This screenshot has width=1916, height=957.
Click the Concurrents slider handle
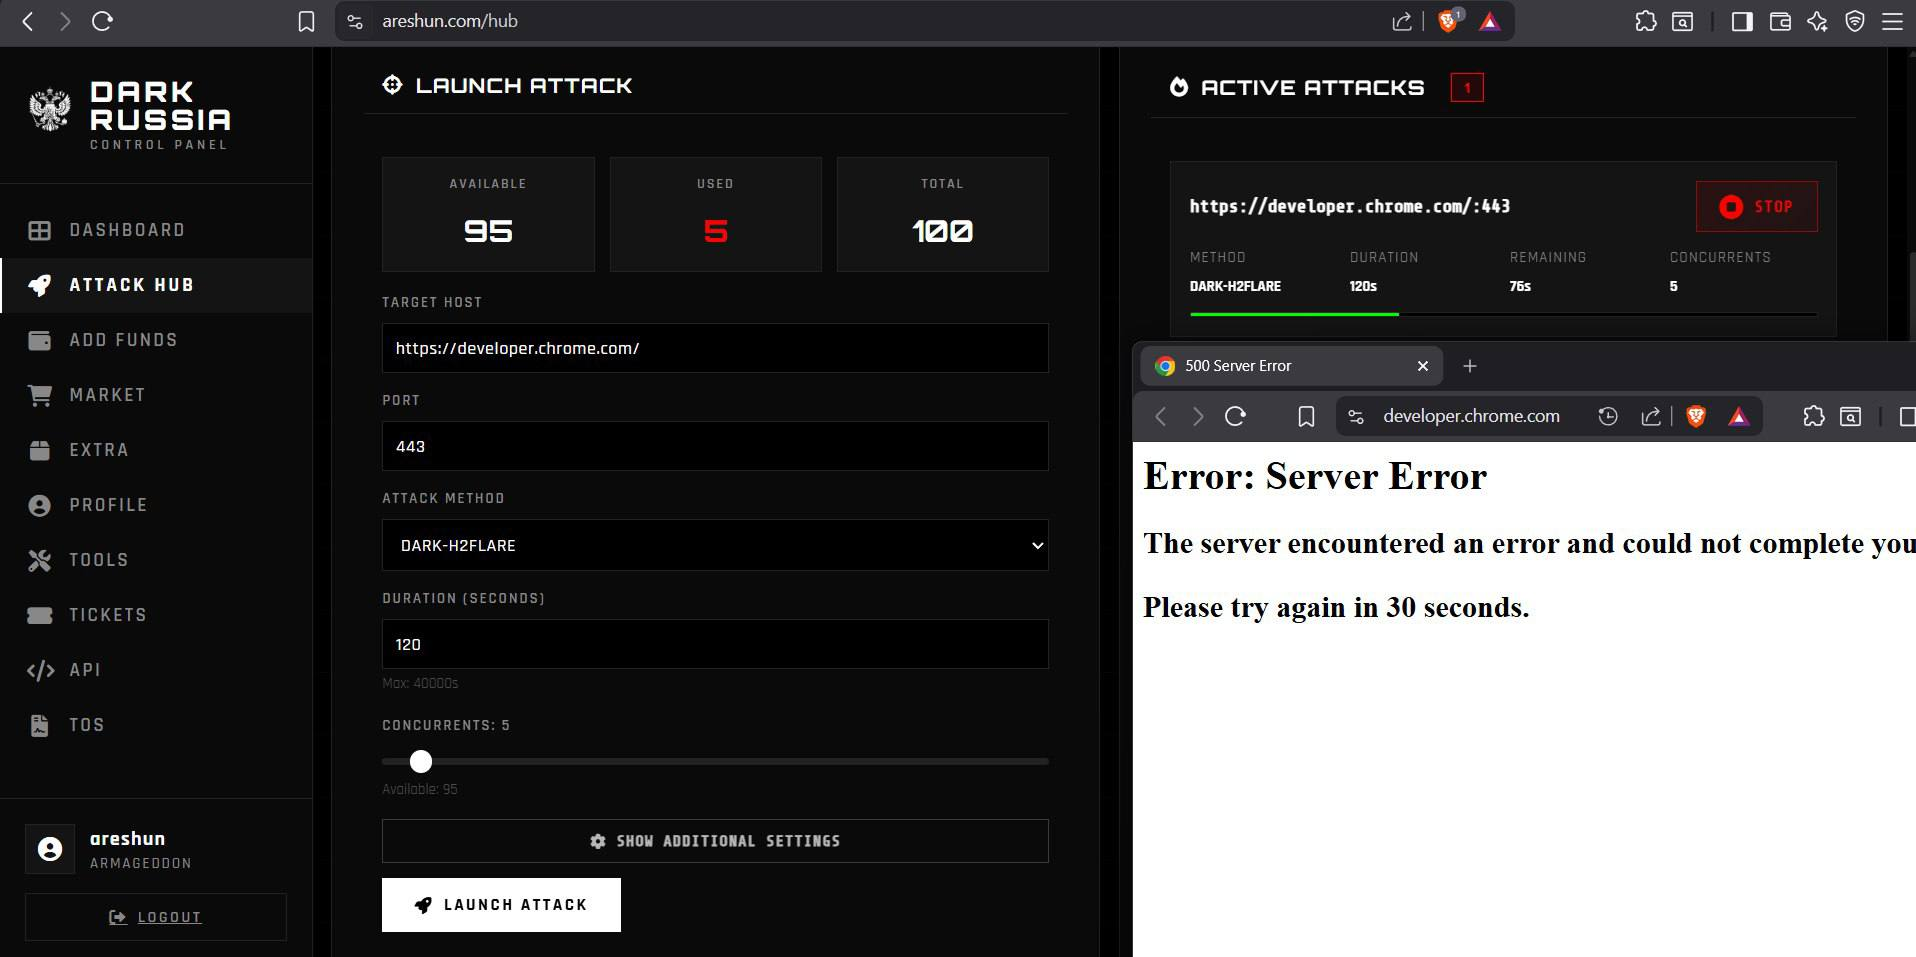pos(421,761)
